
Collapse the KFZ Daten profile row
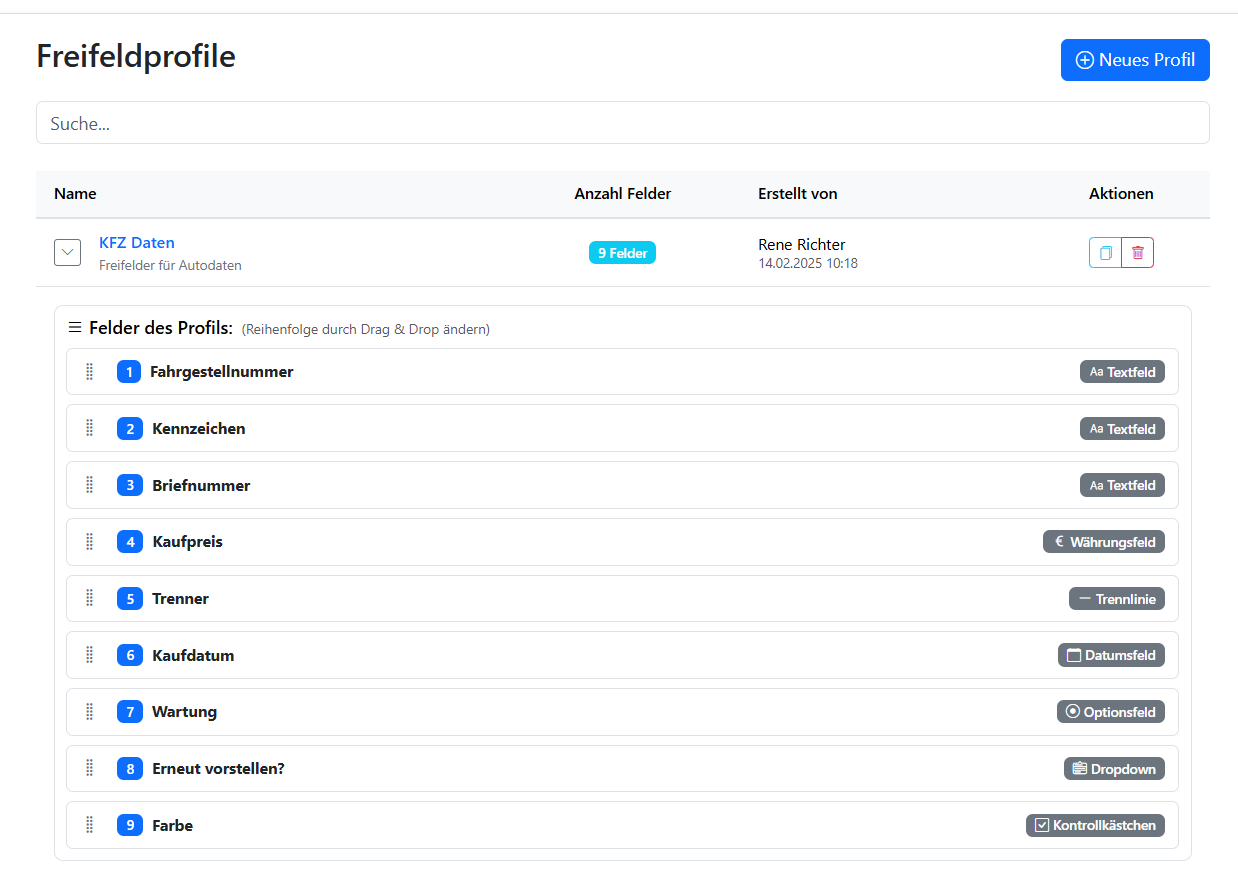[67, 253]
